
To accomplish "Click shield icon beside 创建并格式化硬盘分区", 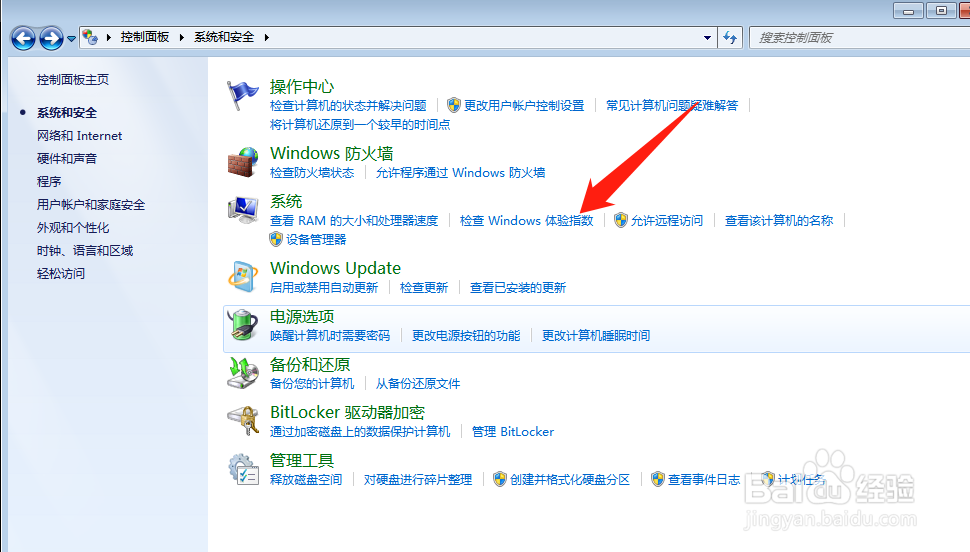I will point(500,479).
